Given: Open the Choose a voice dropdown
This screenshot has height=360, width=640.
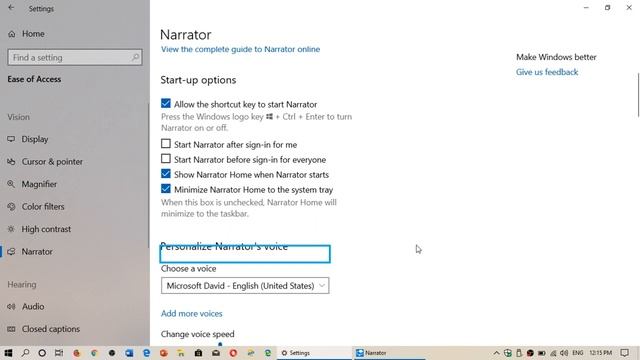Looking at the screenshot, I should 245,286.
